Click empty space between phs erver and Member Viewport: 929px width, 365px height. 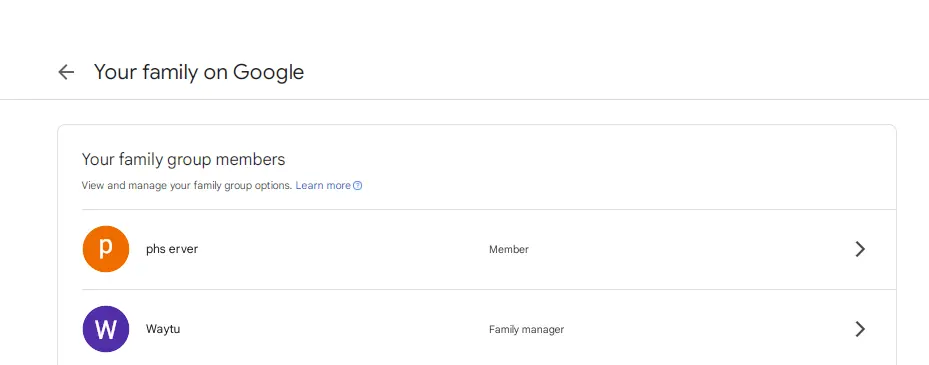[344, 249]
